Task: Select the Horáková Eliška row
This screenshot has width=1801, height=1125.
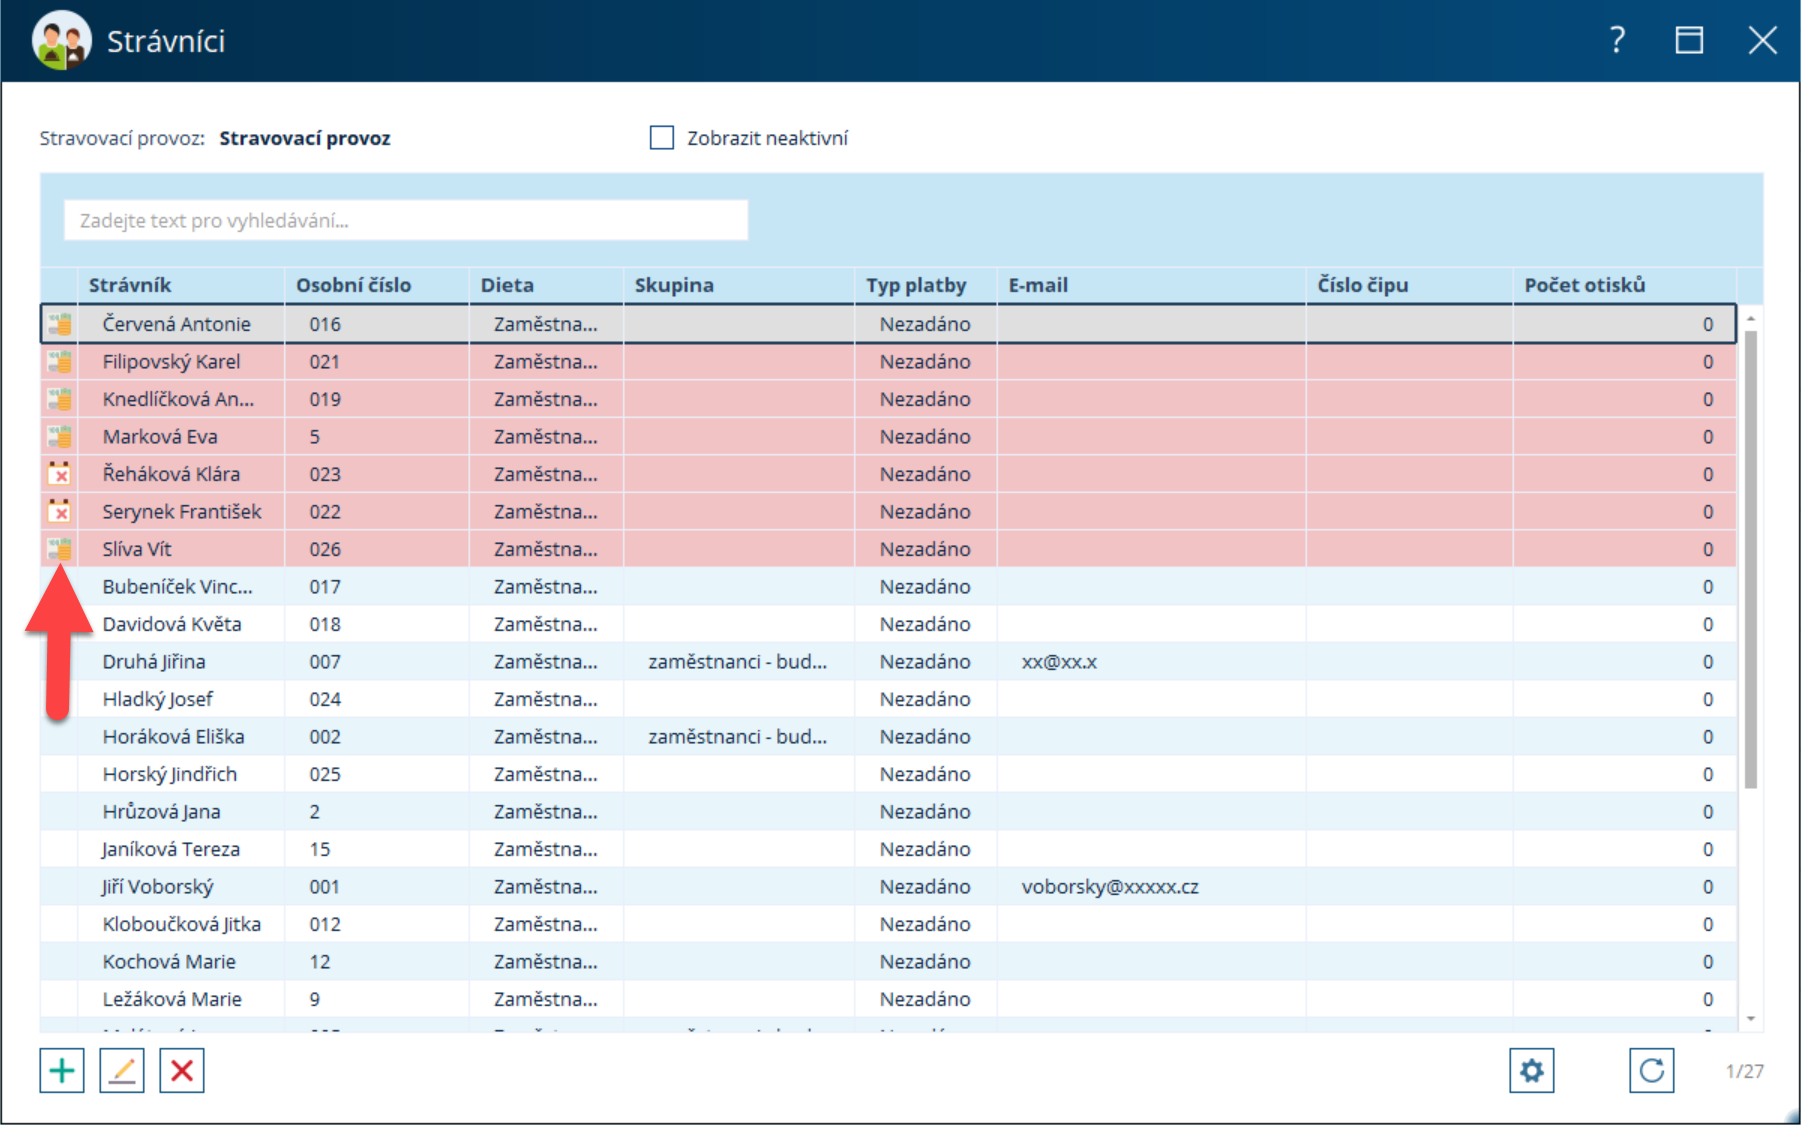Action: (889, 737)
